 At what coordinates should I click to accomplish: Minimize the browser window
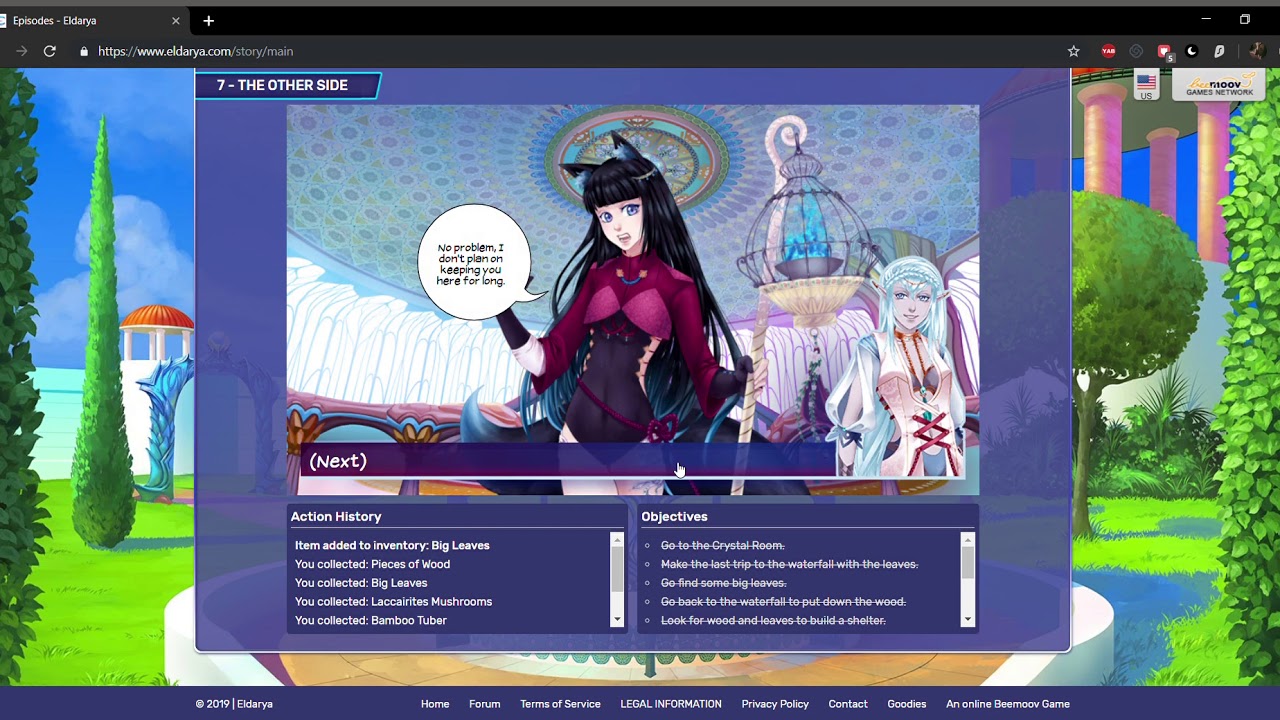(x=1206, y=19)
